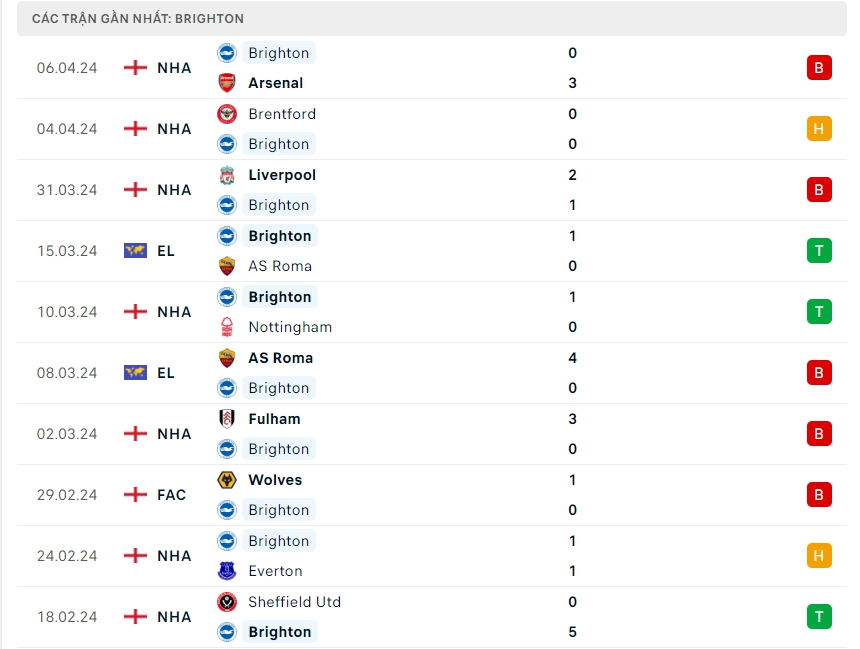860x649 pixels.
Task: Click the Everton club crest icon
Action: pos(227,571)
